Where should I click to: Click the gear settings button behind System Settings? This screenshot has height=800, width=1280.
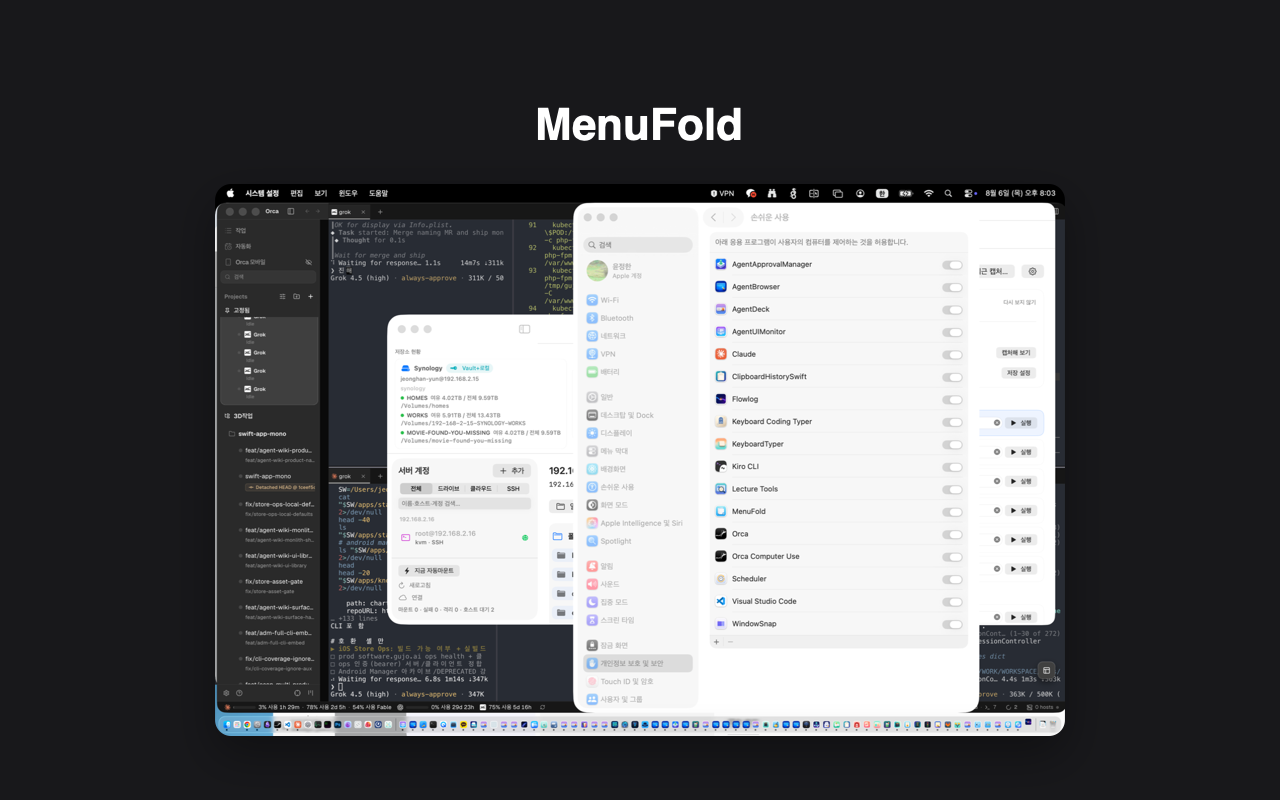[1033, 271]
